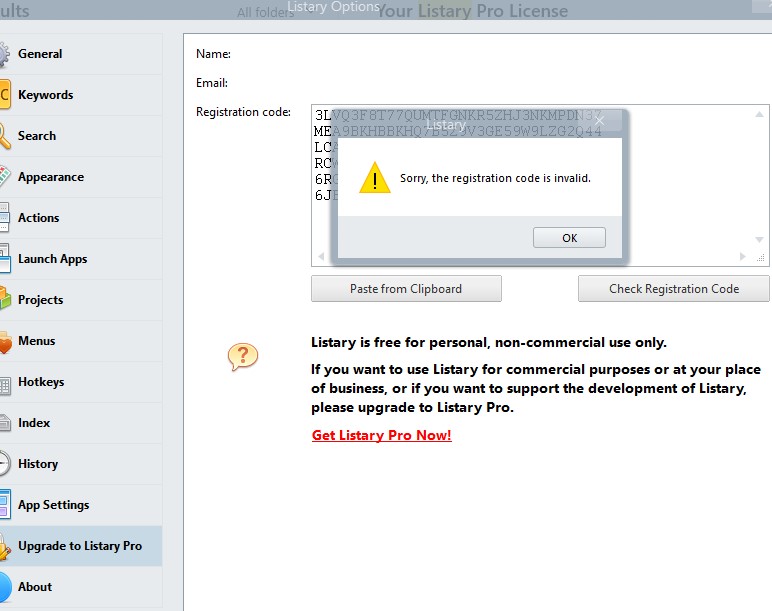The width and height of the screenshot is (772, 611).
Task: Select Upgrade to Listary Pro page
Action: point(80,546)
